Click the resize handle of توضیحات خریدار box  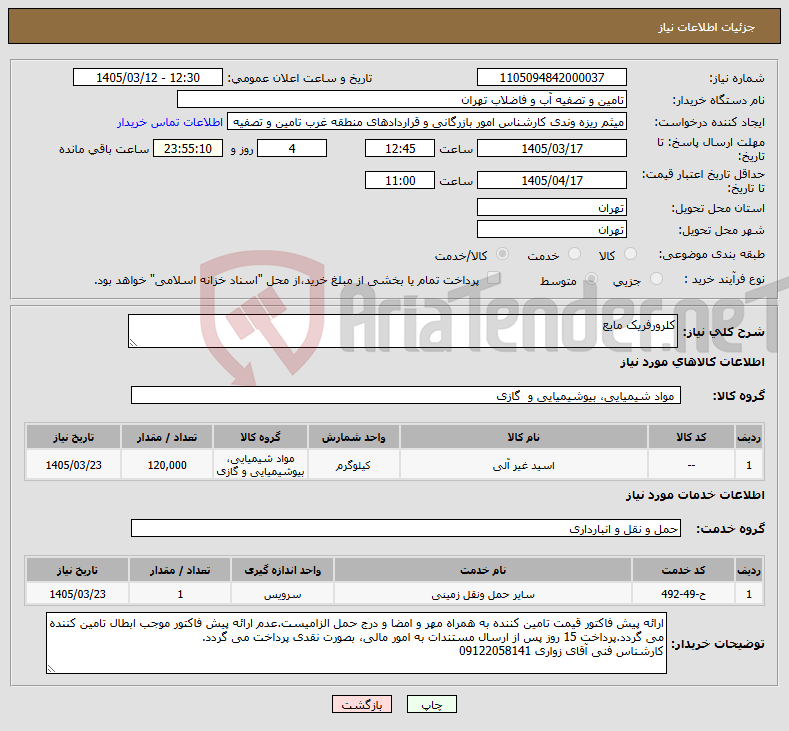[51, 669]
